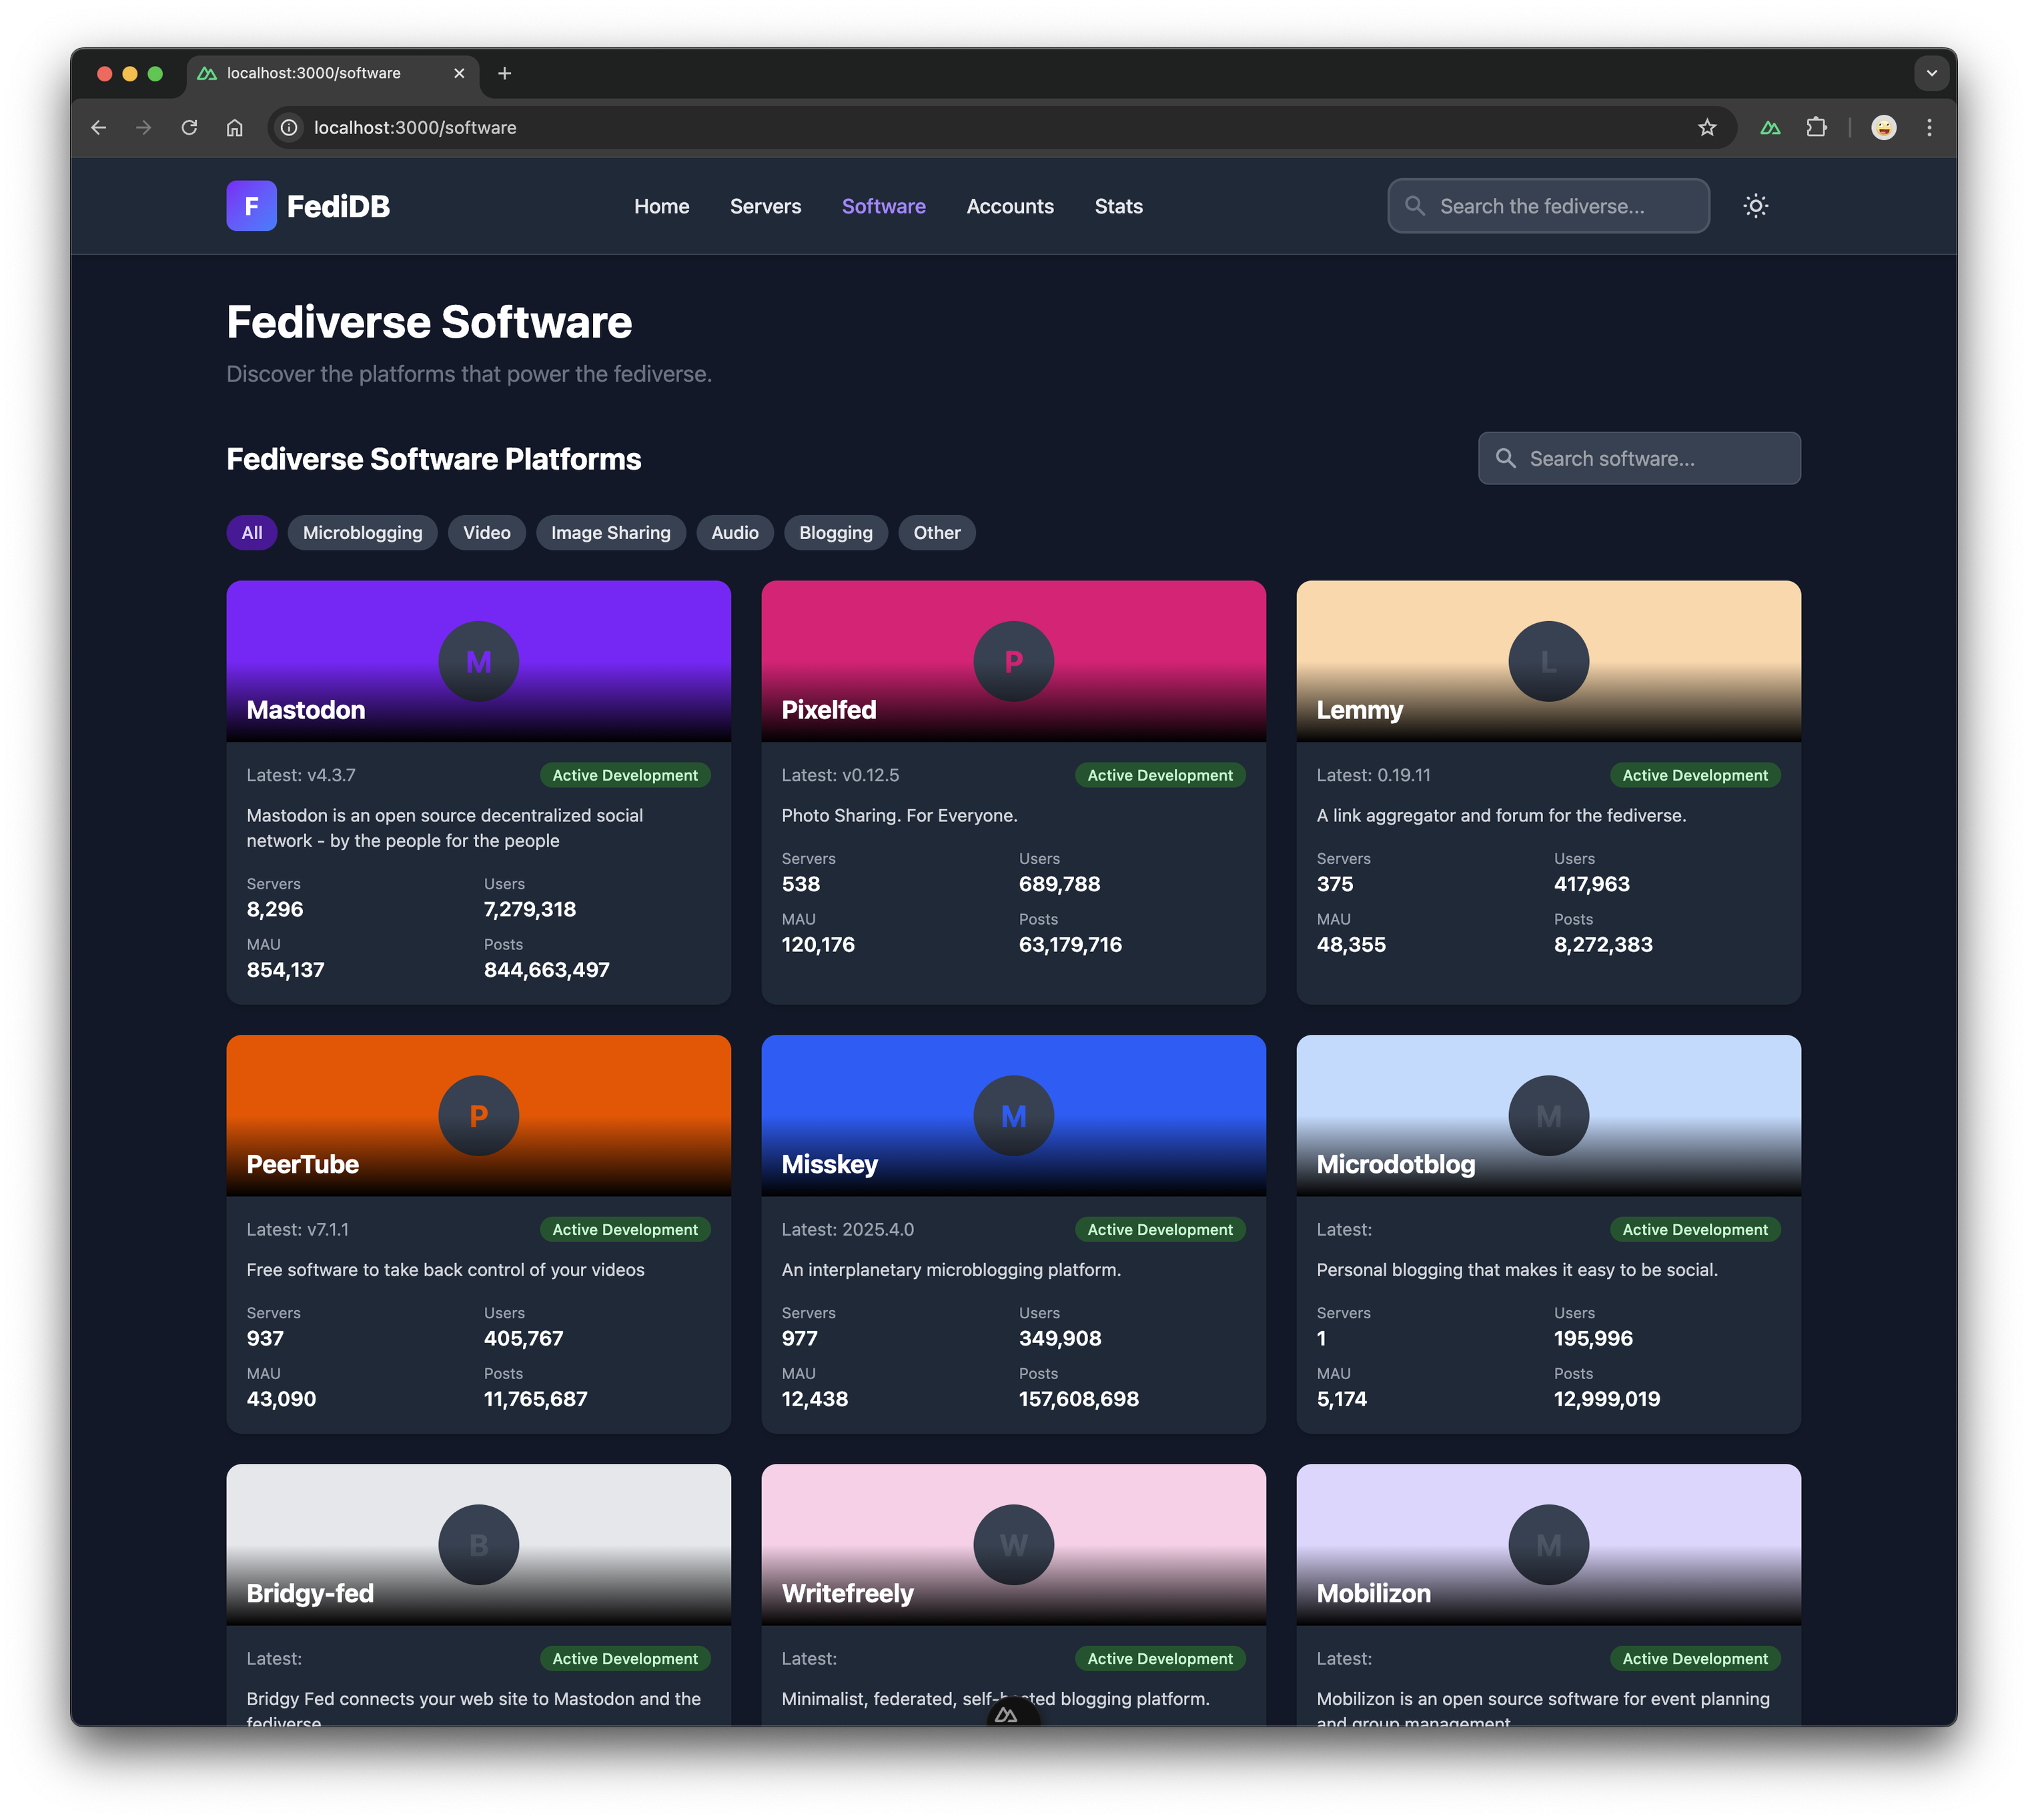Click Mastodon's Active Development badge
The height and width of the screenshot is (1820, 2028).
click(x=625, y=775)
